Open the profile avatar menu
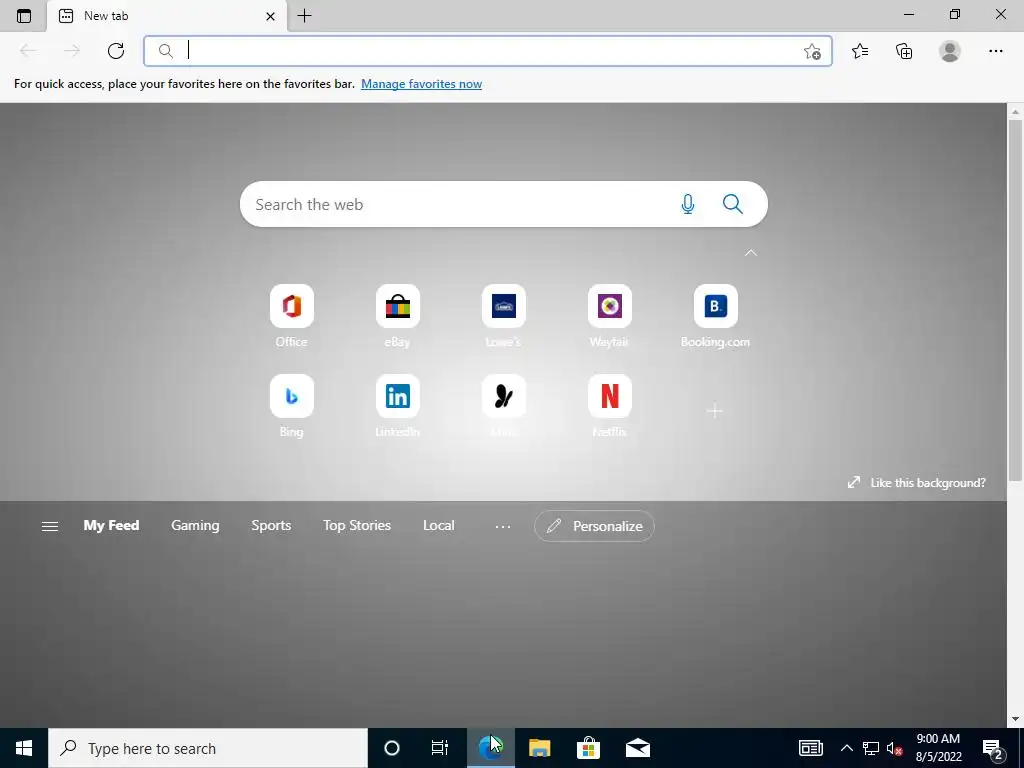 (950, 51)
